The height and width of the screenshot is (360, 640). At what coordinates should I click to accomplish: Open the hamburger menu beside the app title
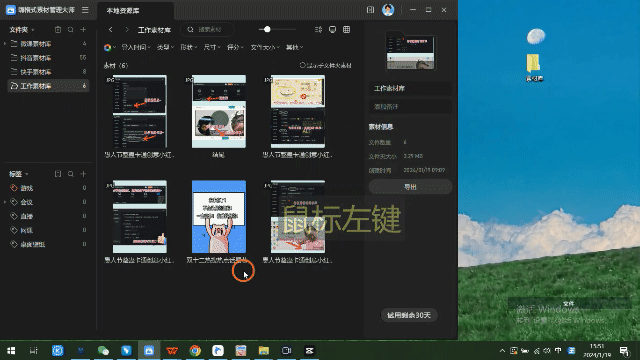85,10
